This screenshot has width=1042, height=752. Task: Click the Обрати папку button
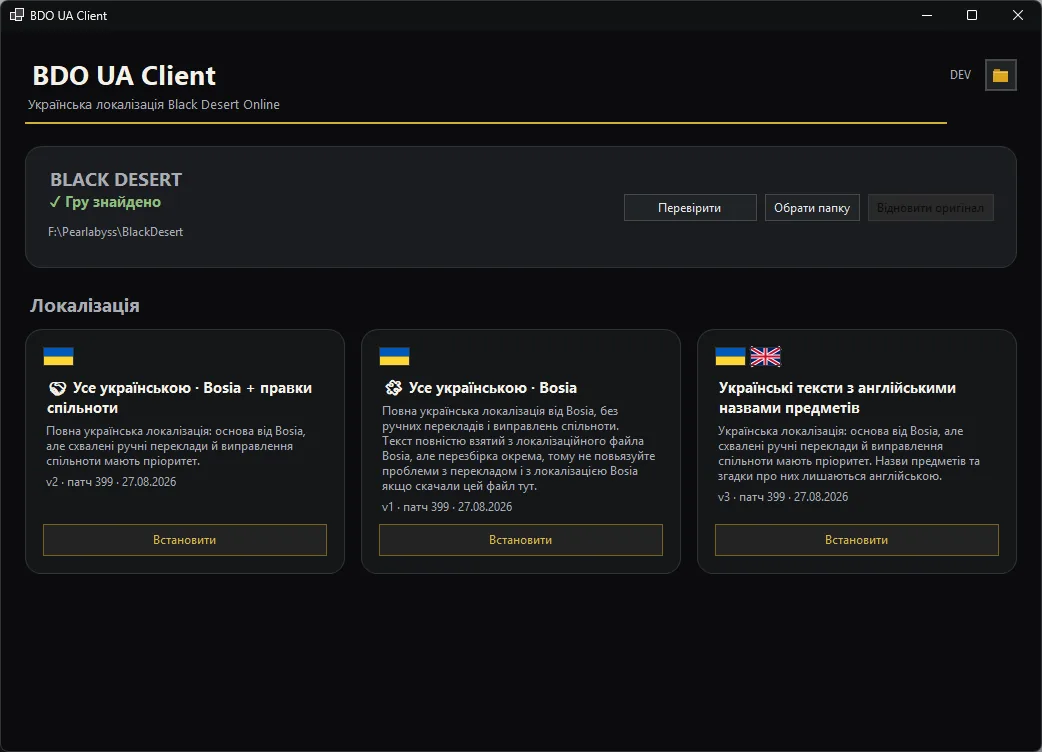tap(812, 207)
